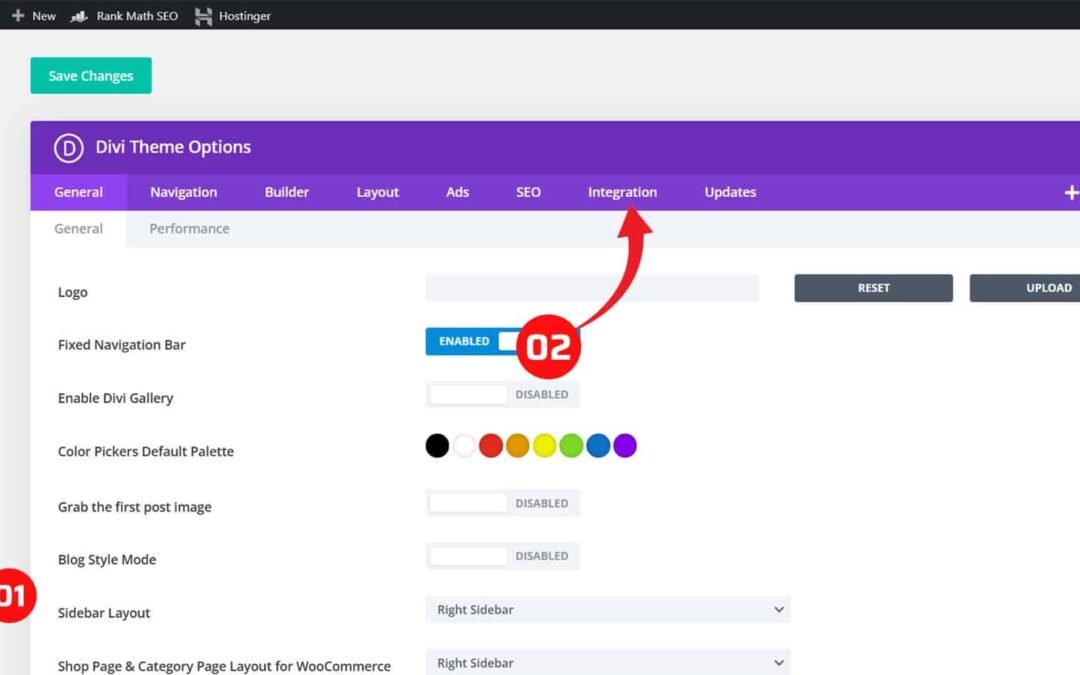Open Rank Math SEO admin menu

(x=137, y=16)
